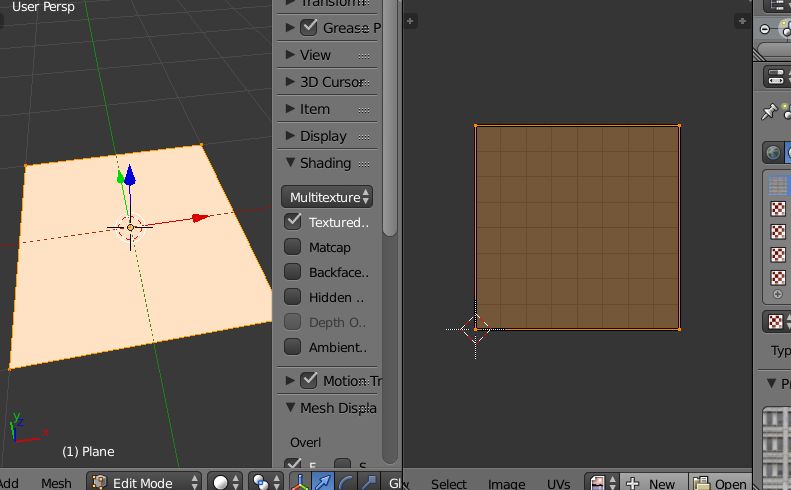The height and width of the screenshot is (490, 791).
Task: Open the Edit Mode selector dropdown
Action: tap(144, 482)
